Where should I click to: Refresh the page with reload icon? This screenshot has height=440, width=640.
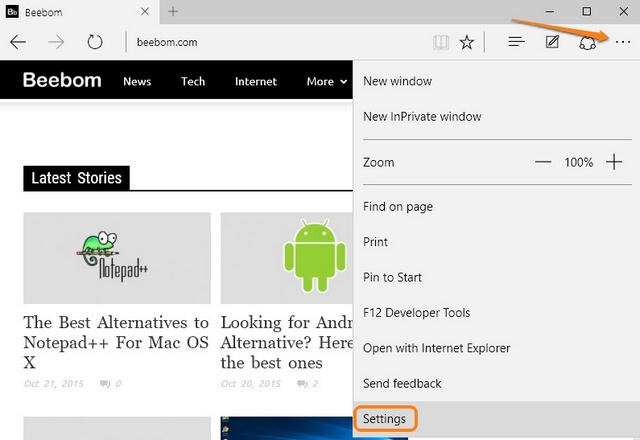coord(95,42)
